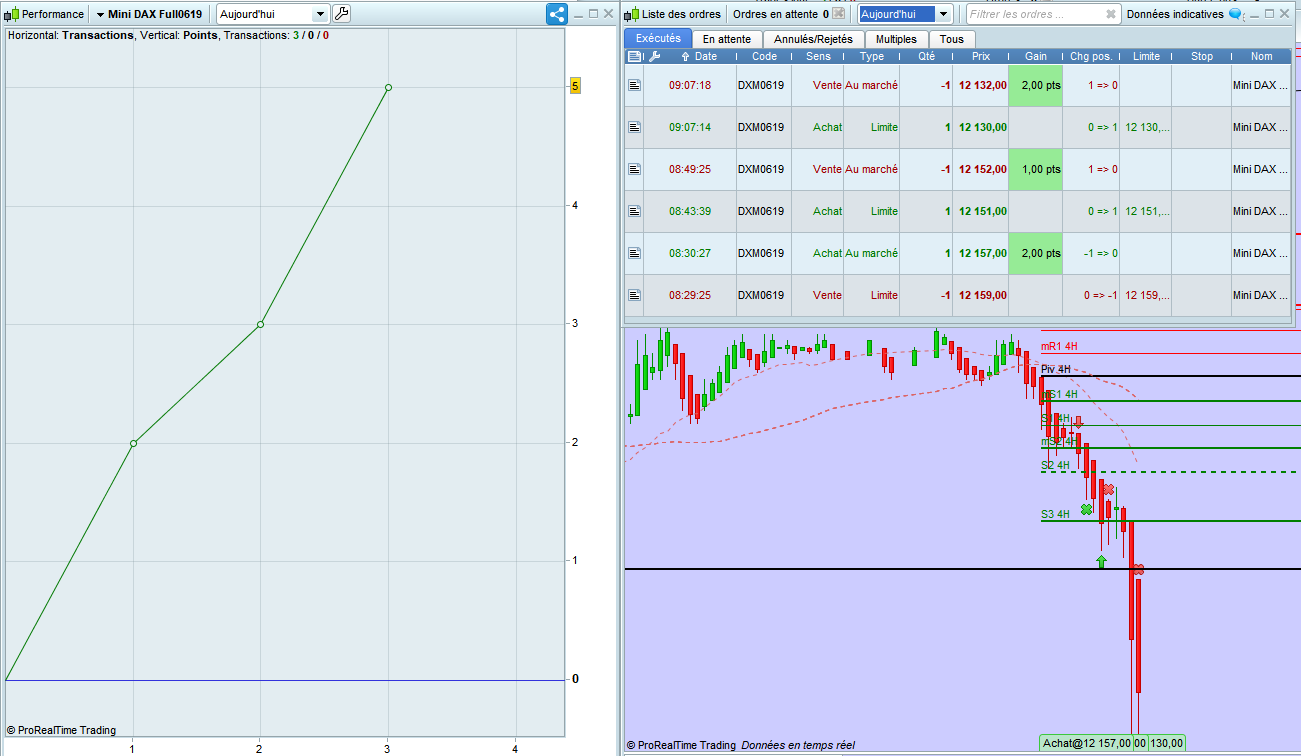The width and height of the screenshot is (1301, 756).
Task: Sort orders by Chg pos. column
Action: pyautogui.click(x=1091, y=57)
